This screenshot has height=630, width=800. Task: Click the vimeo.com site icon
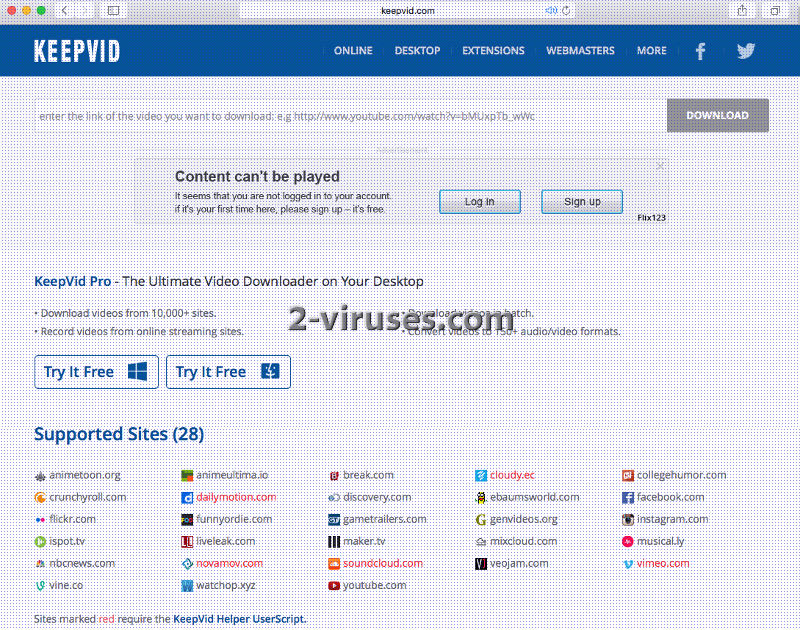coord(629,562)
